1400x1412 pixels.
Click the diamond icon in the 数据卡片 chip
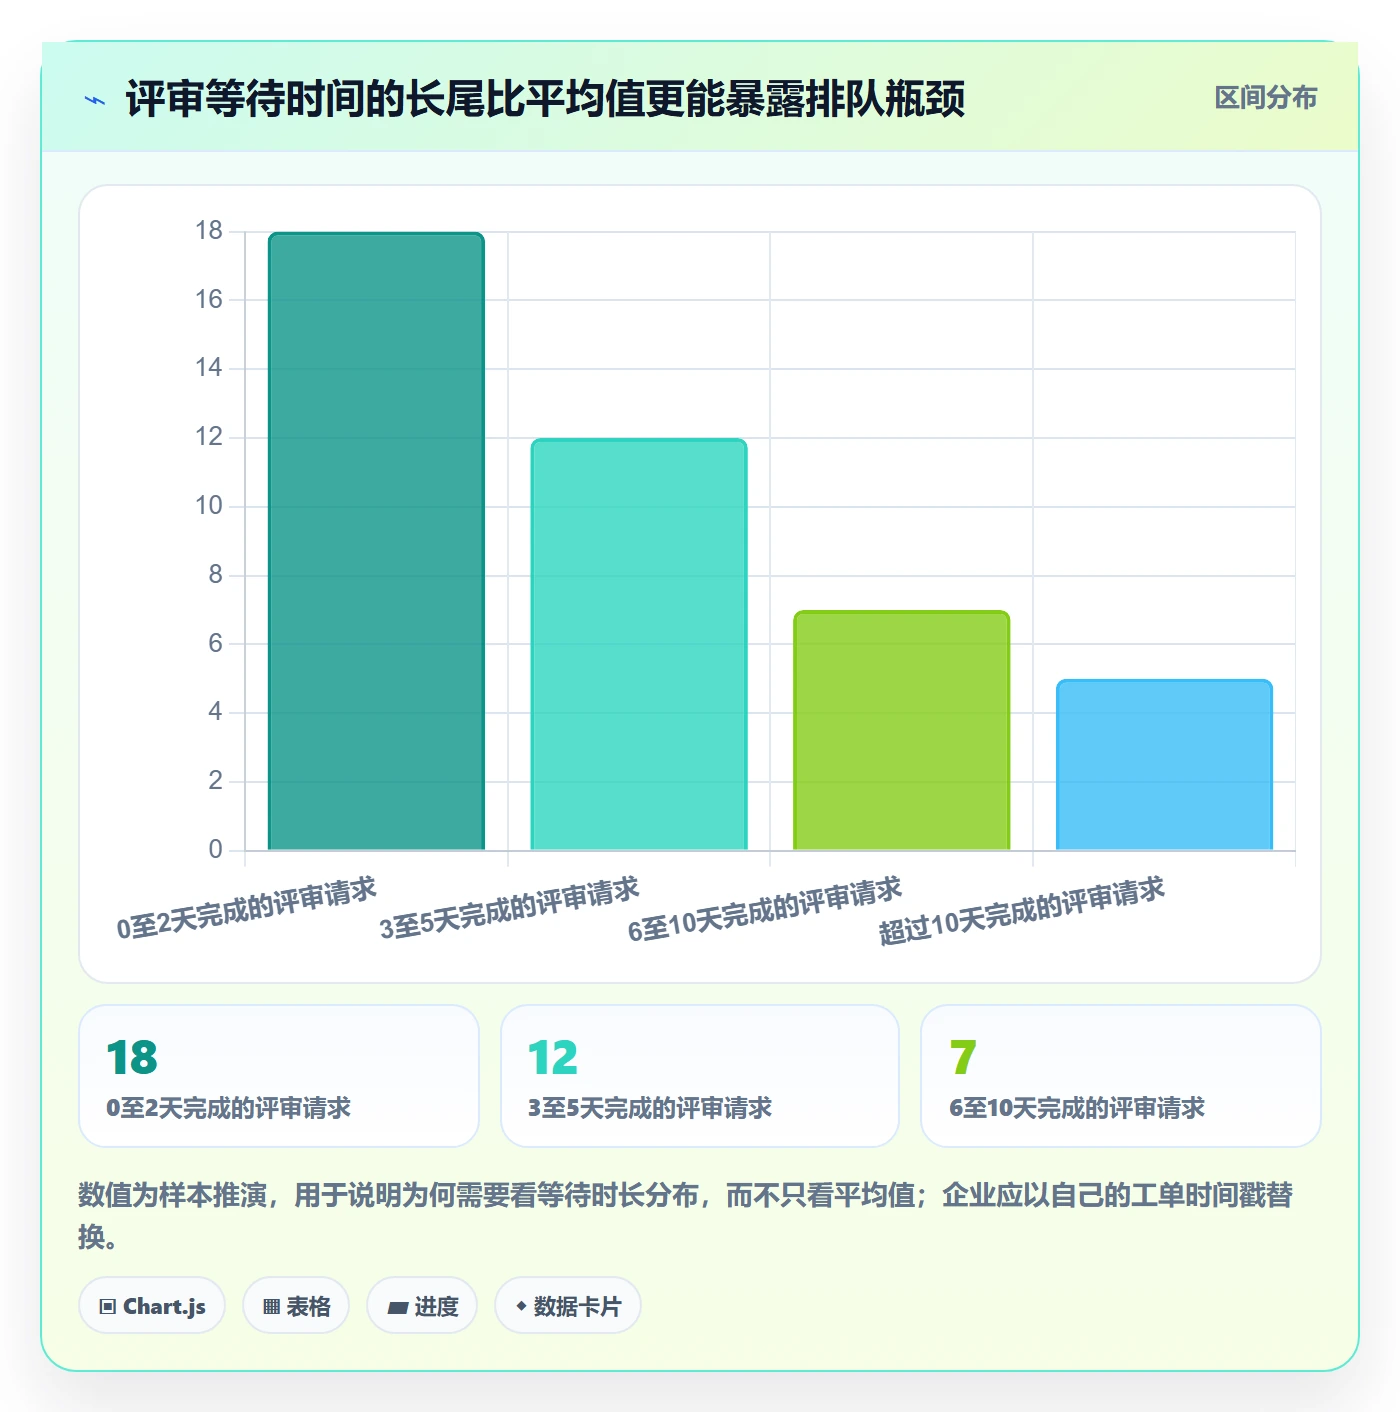tap(521, 1306)
